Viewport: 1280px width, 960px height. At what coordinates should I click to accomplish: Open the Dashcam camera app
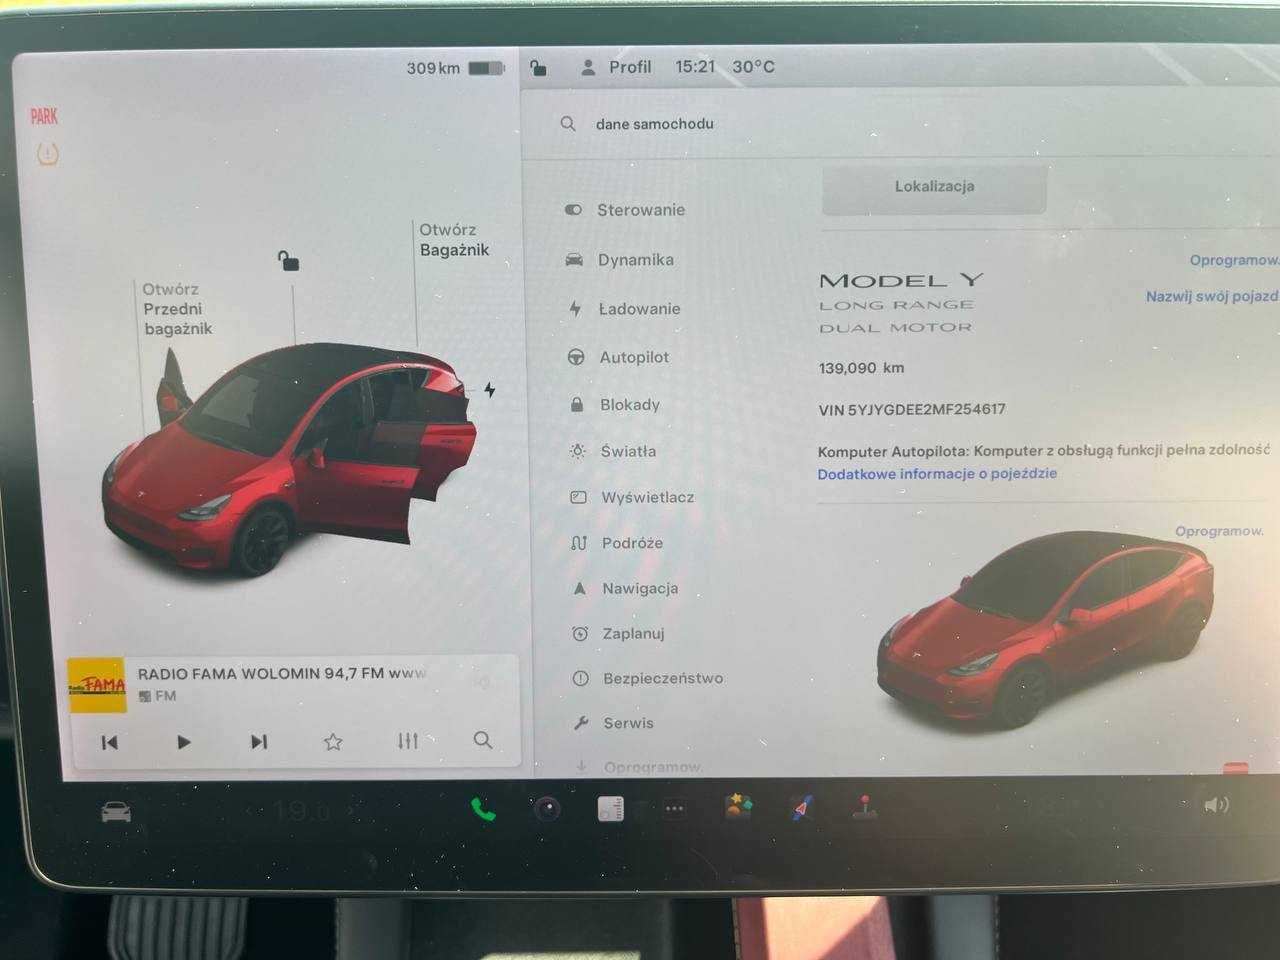(x=547, y=809)
